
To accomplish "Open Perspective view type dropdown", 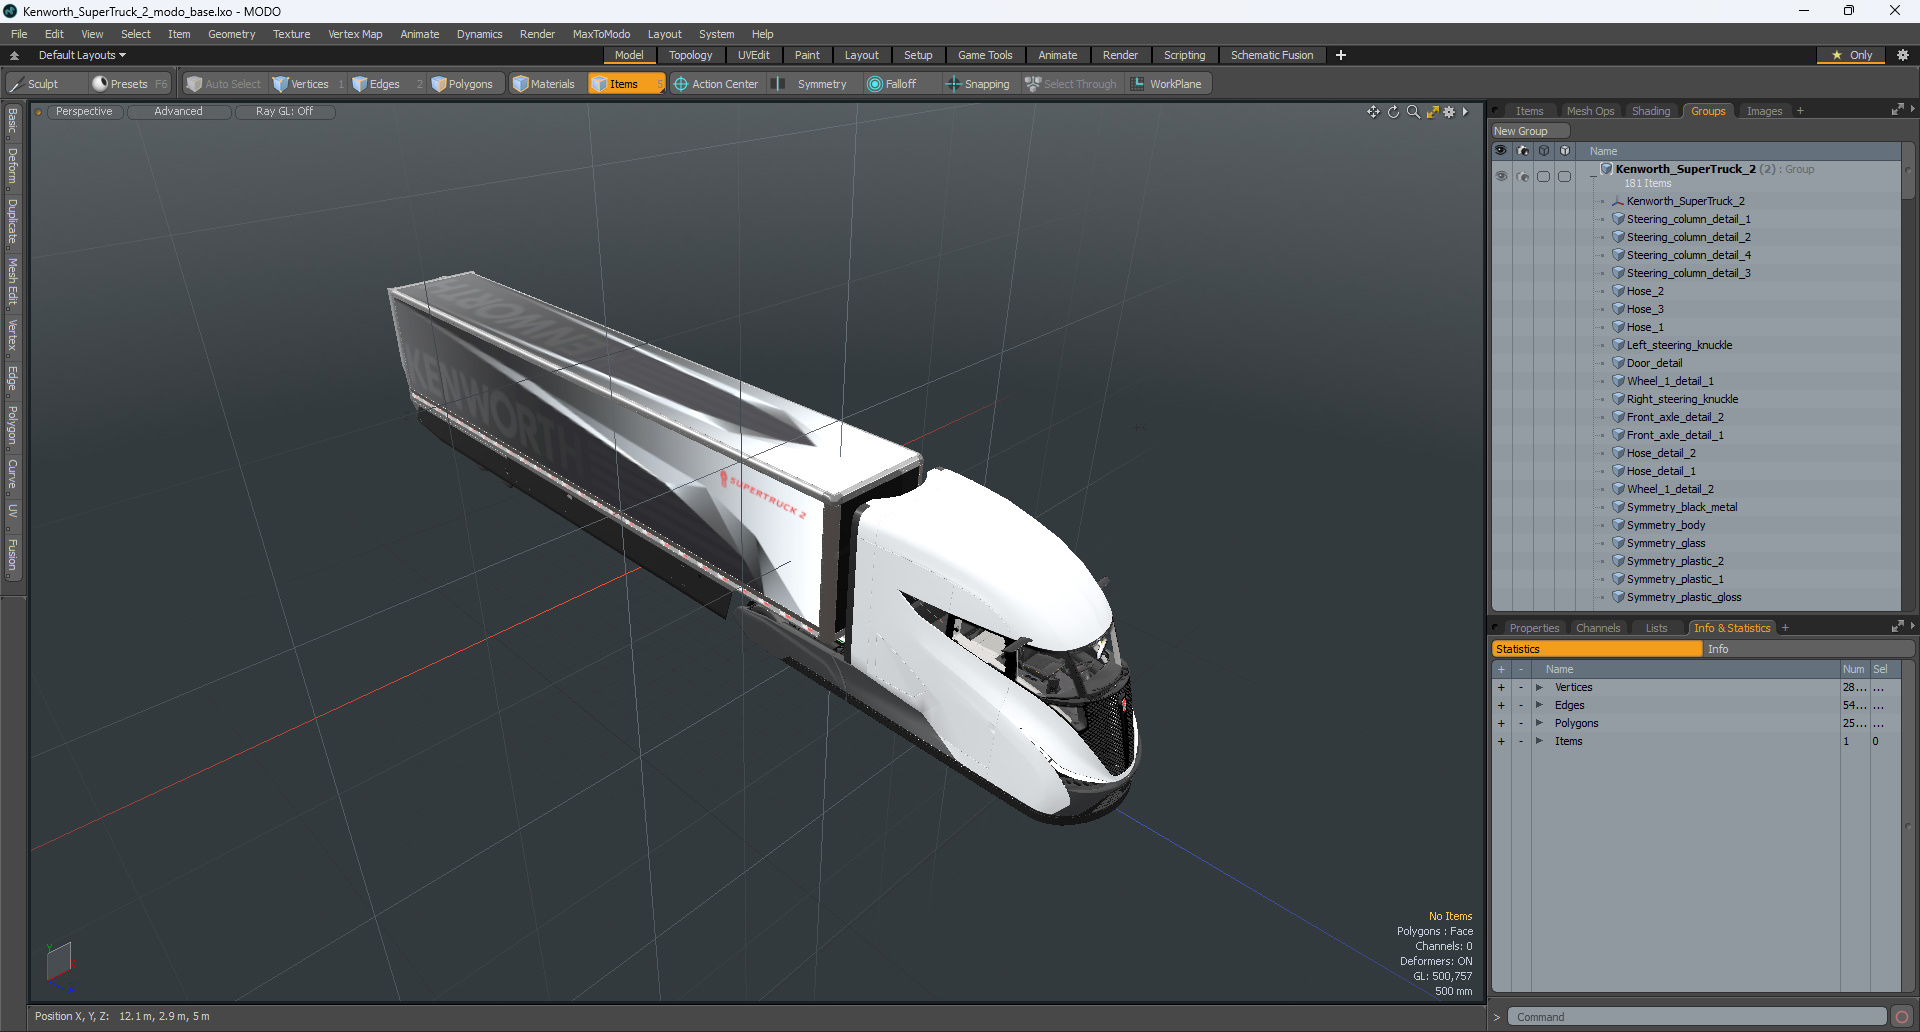I will coord(84,112).
